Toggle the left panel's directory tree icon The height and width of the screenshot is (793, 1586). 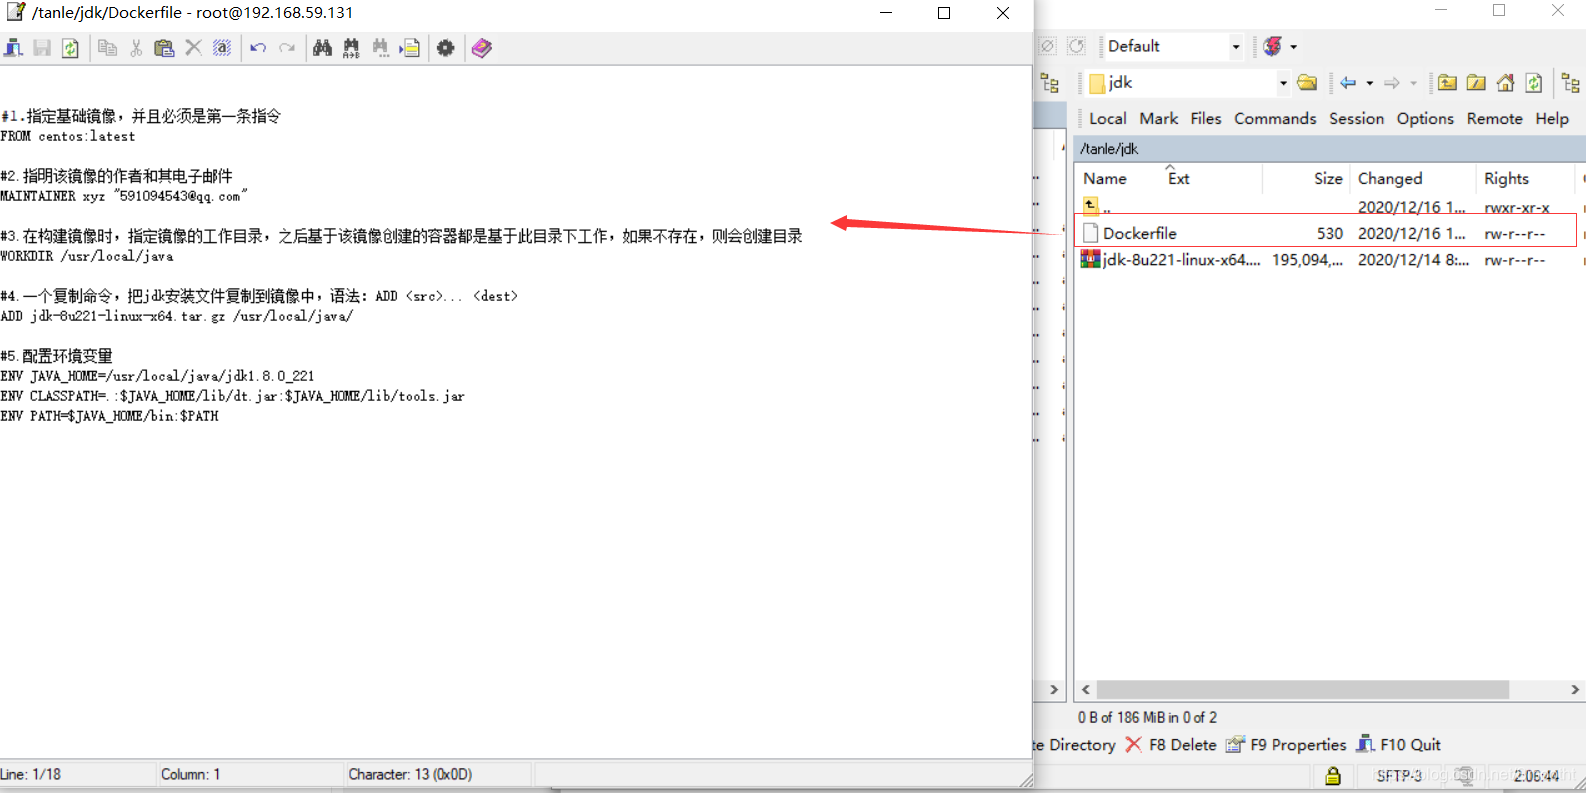point(1049,83)
